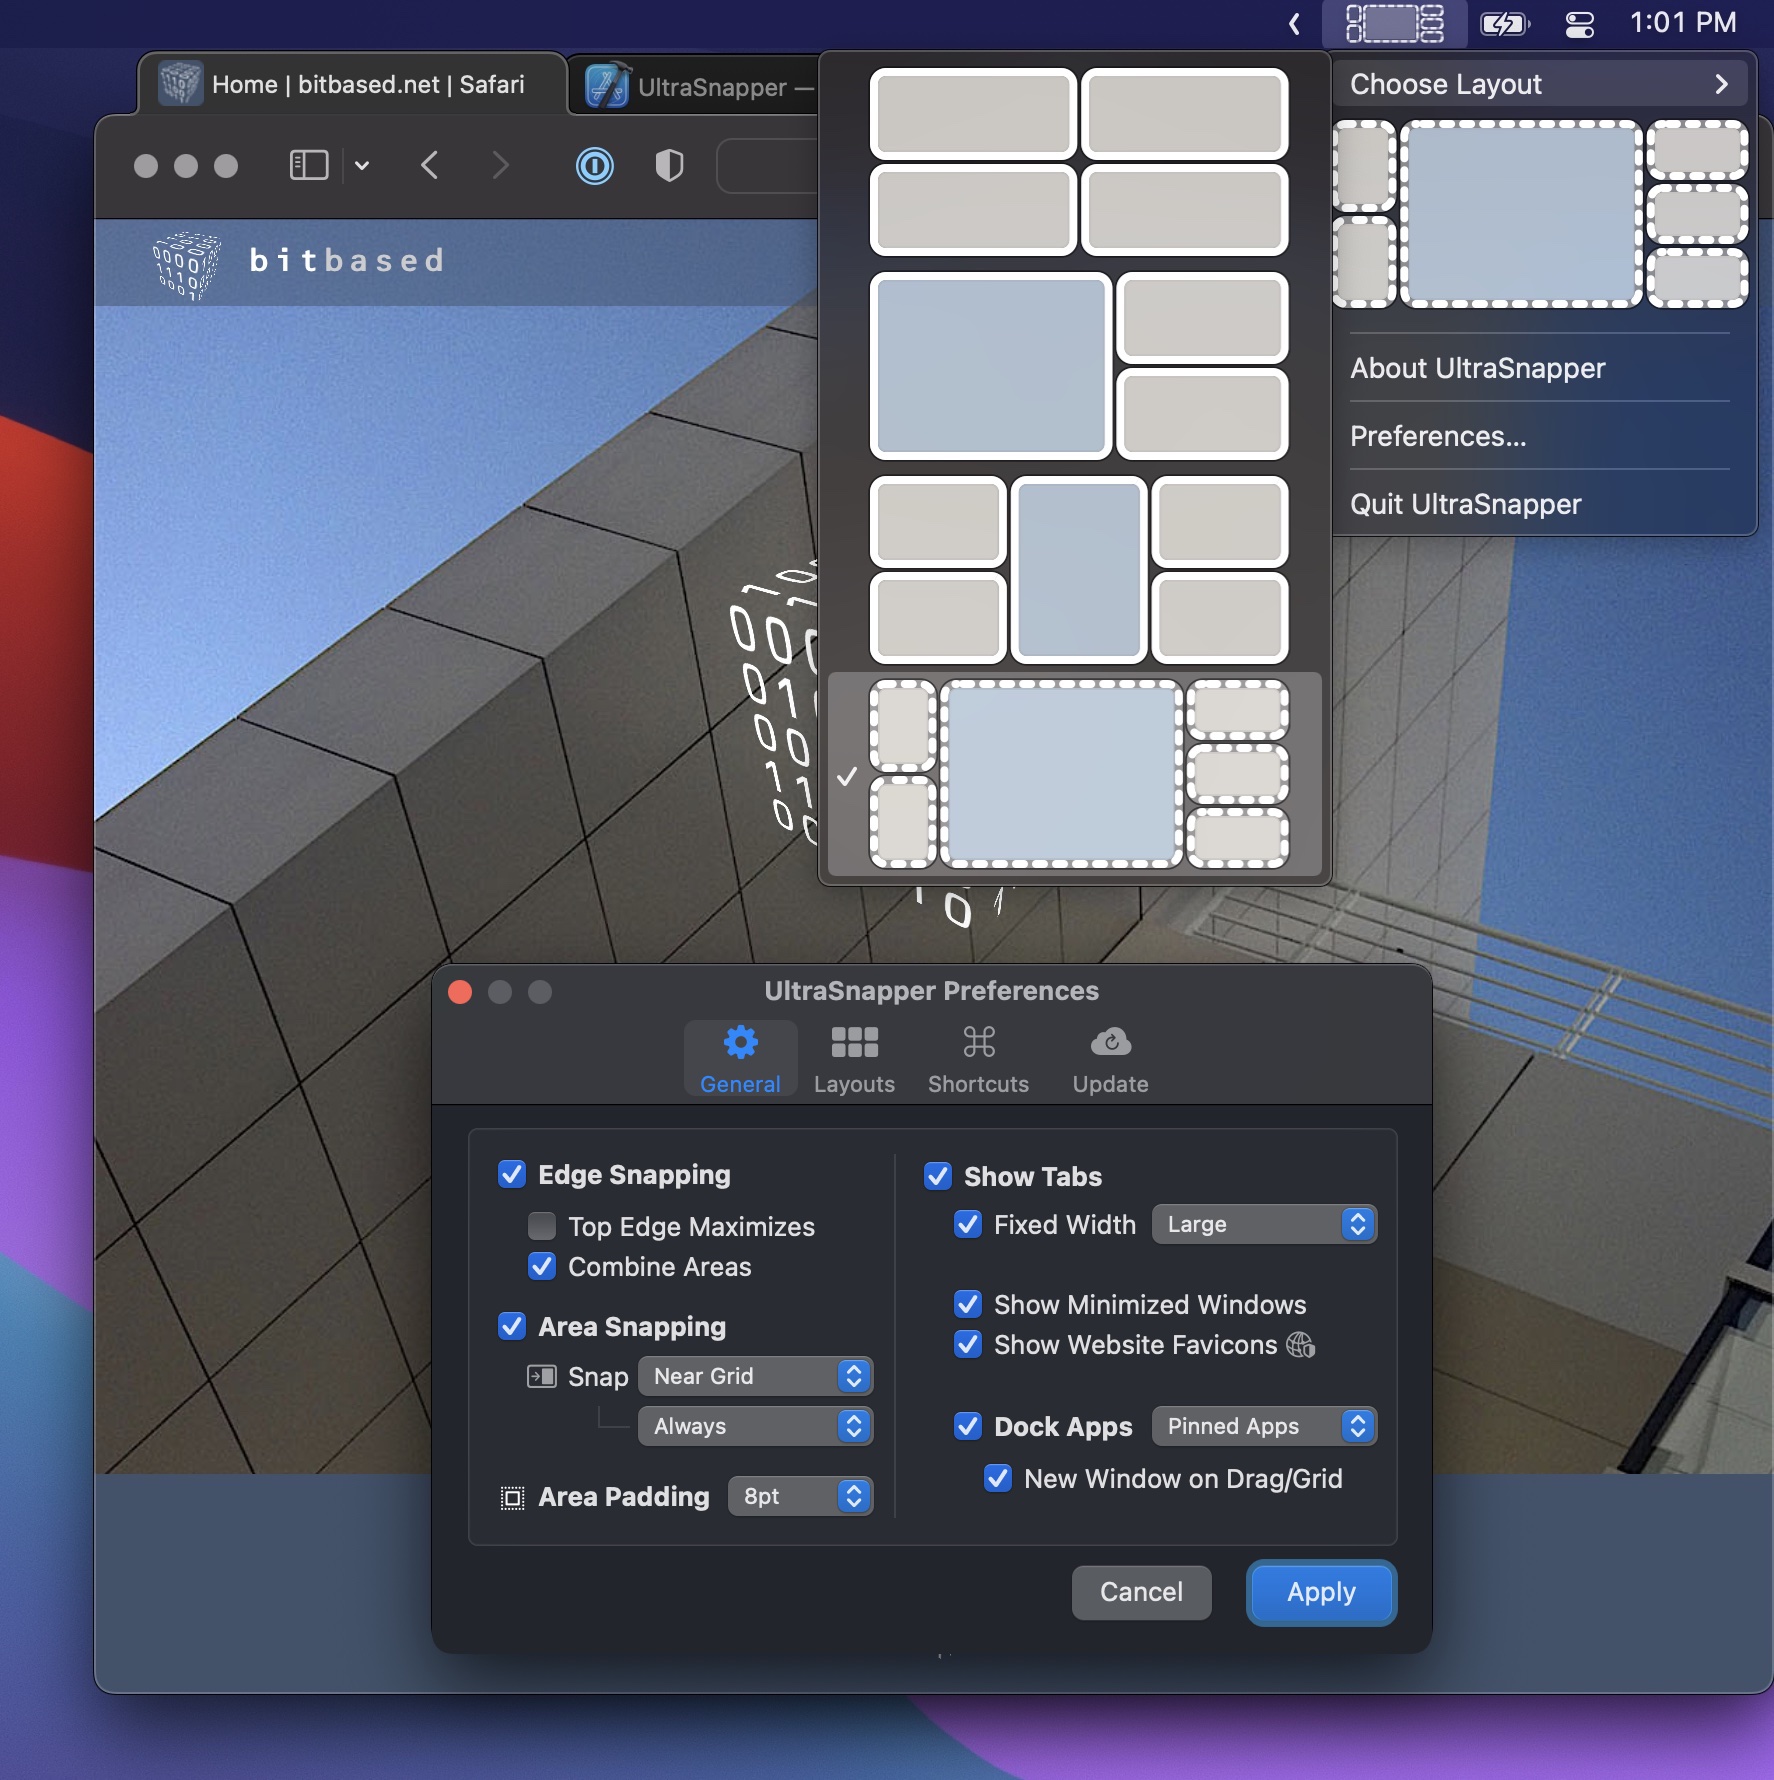The width and height of the screenshot is (1774, 1780).
Task: Click the 1Password extension icon in Safari
Action: (x=594, y=165)
